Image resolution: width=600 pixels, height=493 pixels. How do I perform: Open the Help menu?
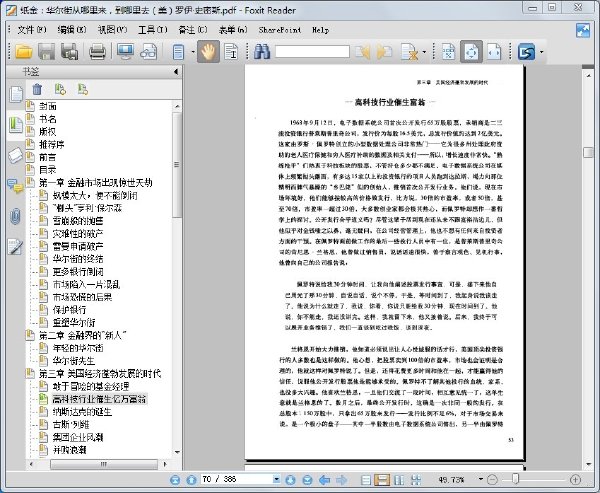pos(320,30)
